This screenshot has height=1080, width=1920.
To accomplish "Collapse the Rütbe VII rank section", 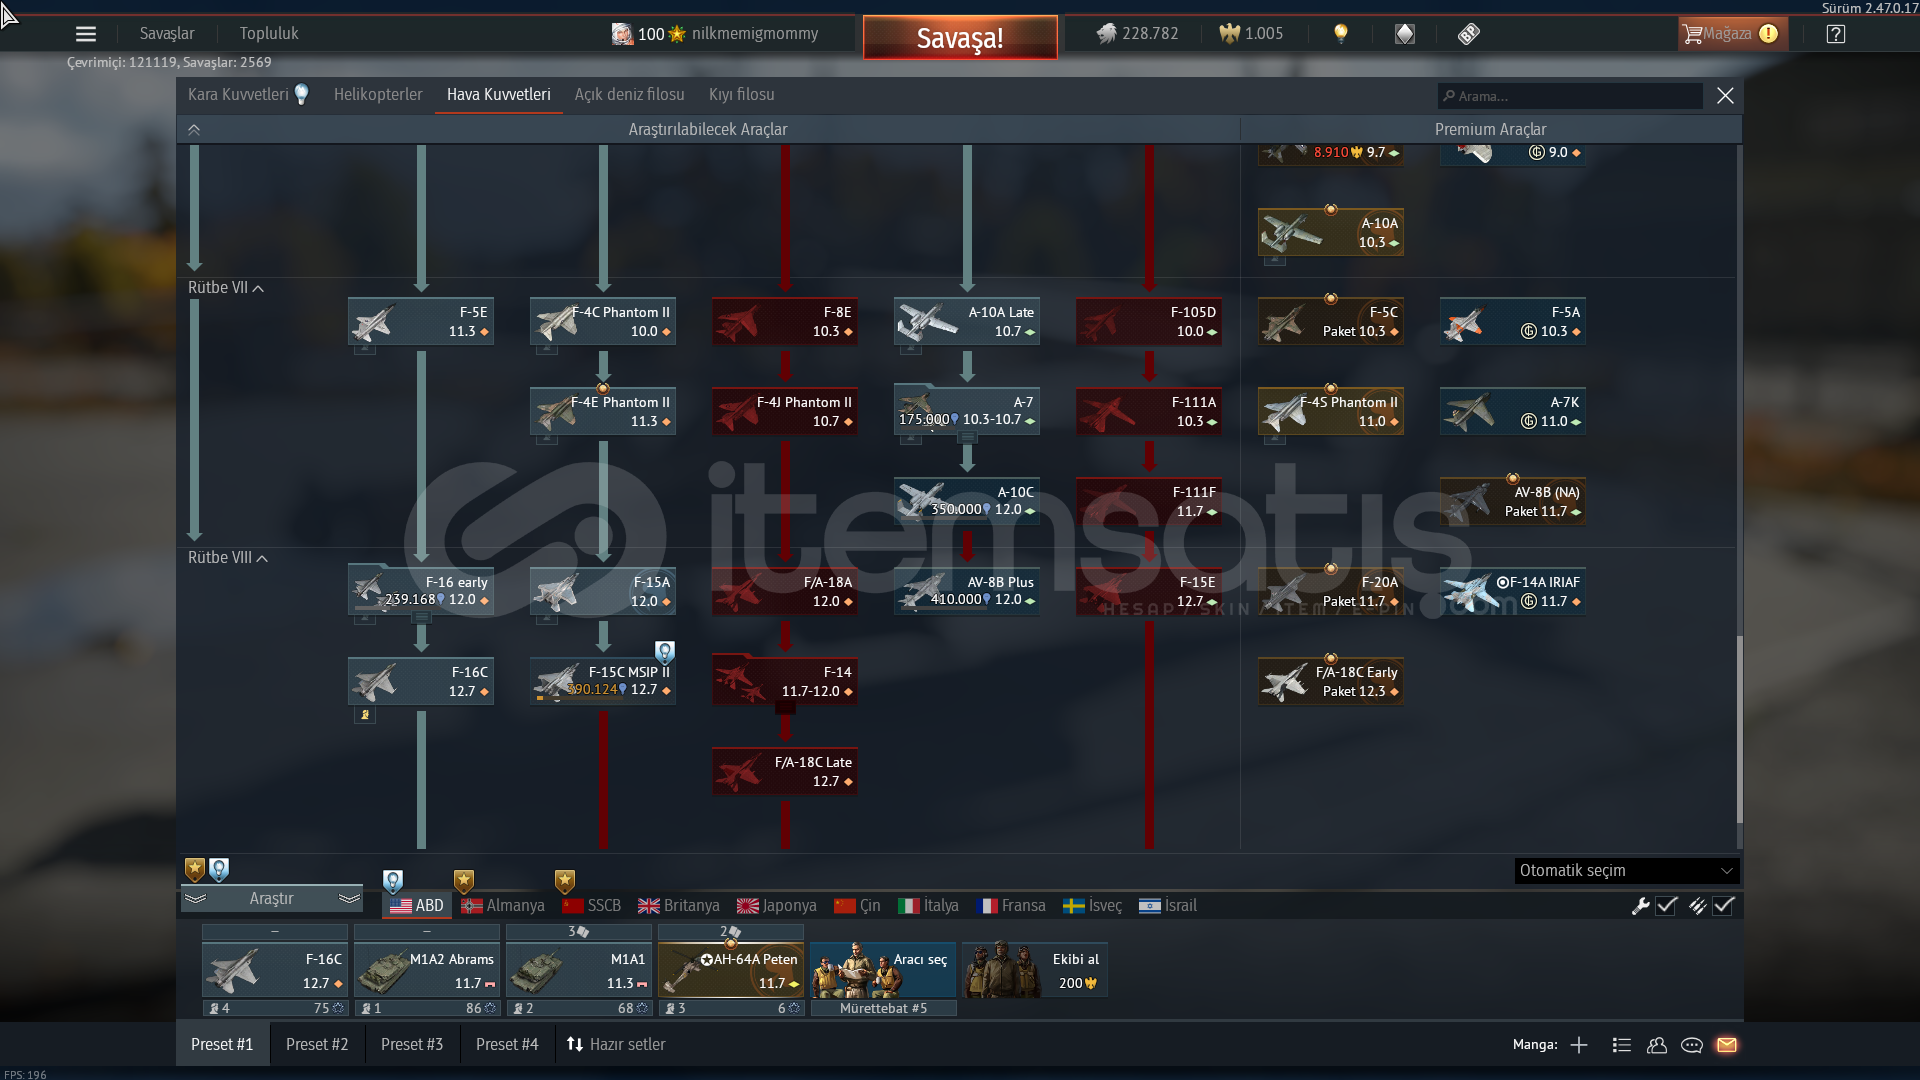I will 226,288.
